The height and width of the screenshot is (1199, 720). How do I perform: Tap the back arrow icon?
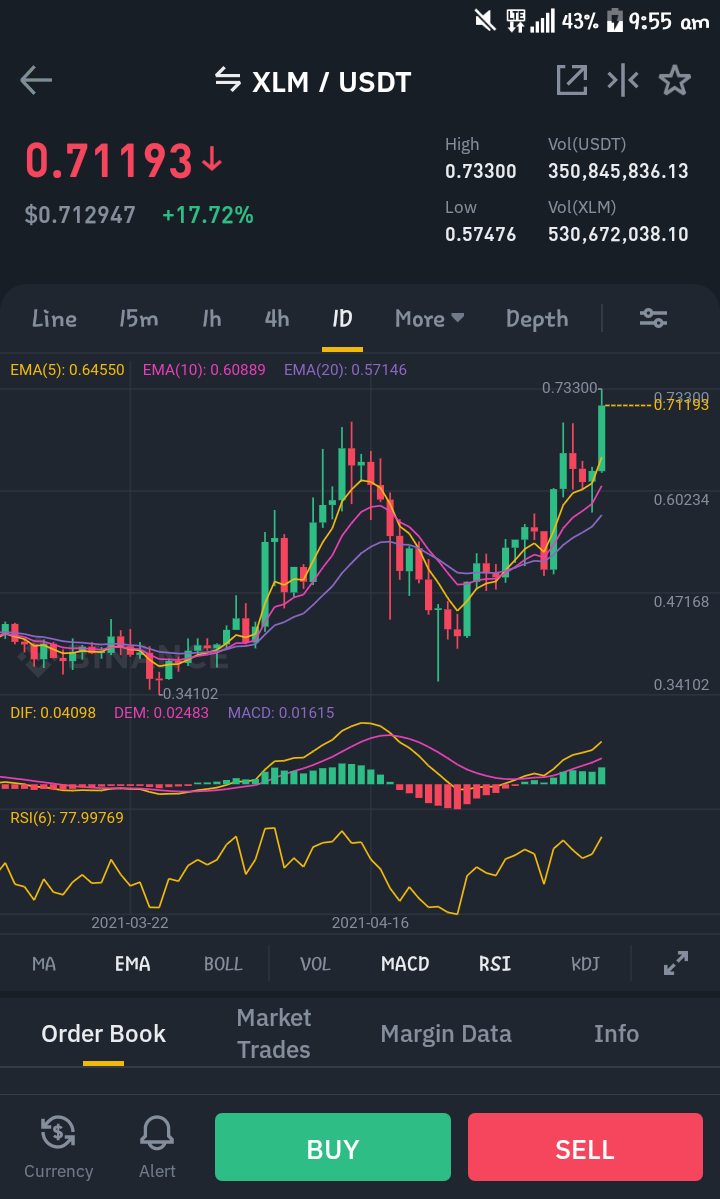pos(36,80)
